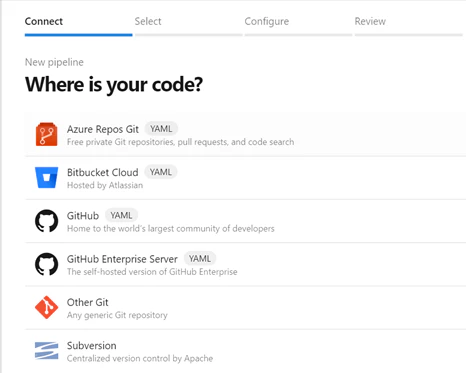Click the Other Git diamond icon
The width and height of the screenshot is (466, 373).
(47, 307)
